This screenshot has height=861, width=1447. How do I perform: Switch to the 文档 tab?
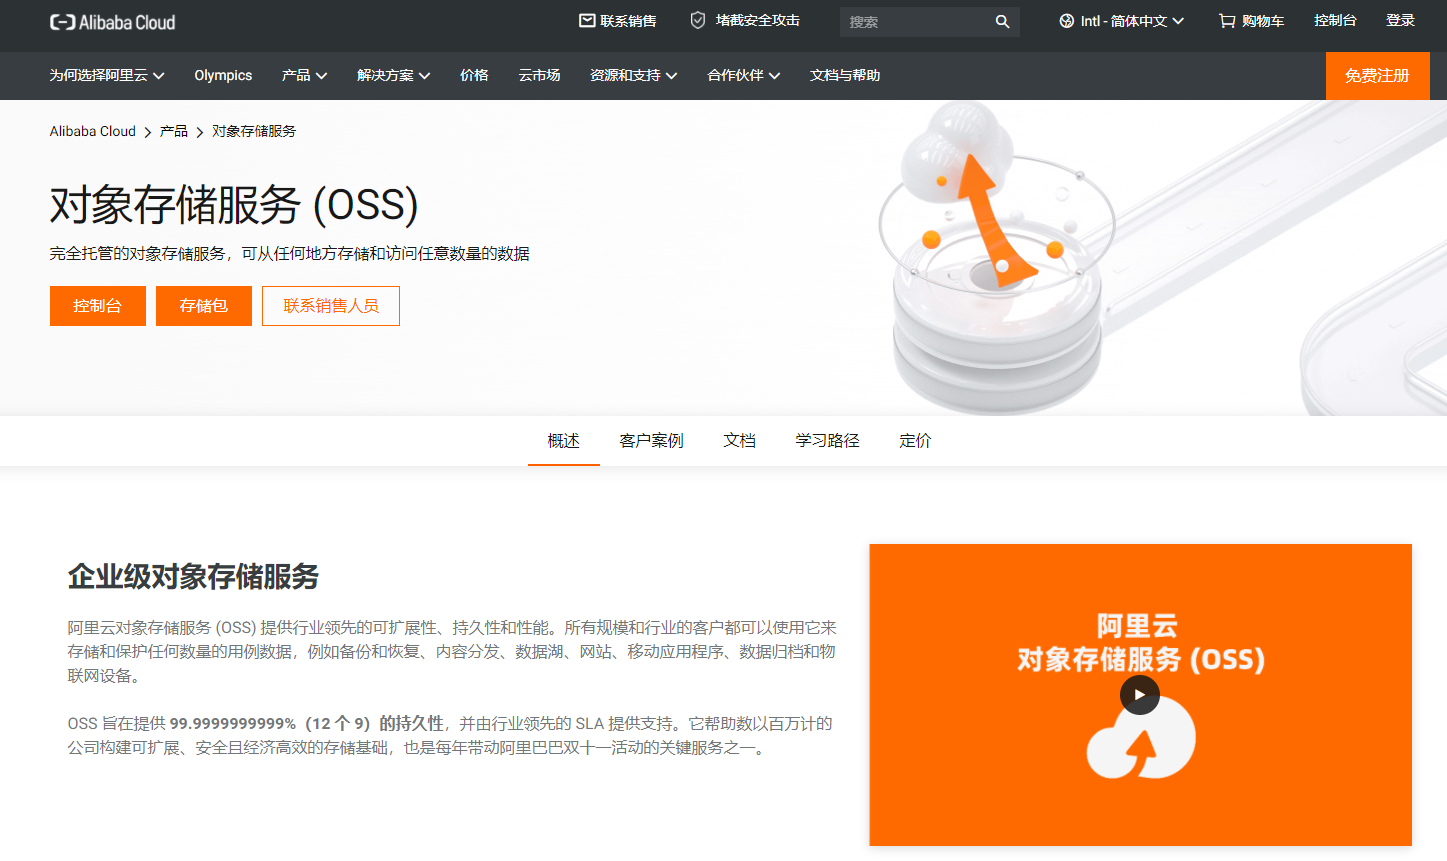click(740, 441)
